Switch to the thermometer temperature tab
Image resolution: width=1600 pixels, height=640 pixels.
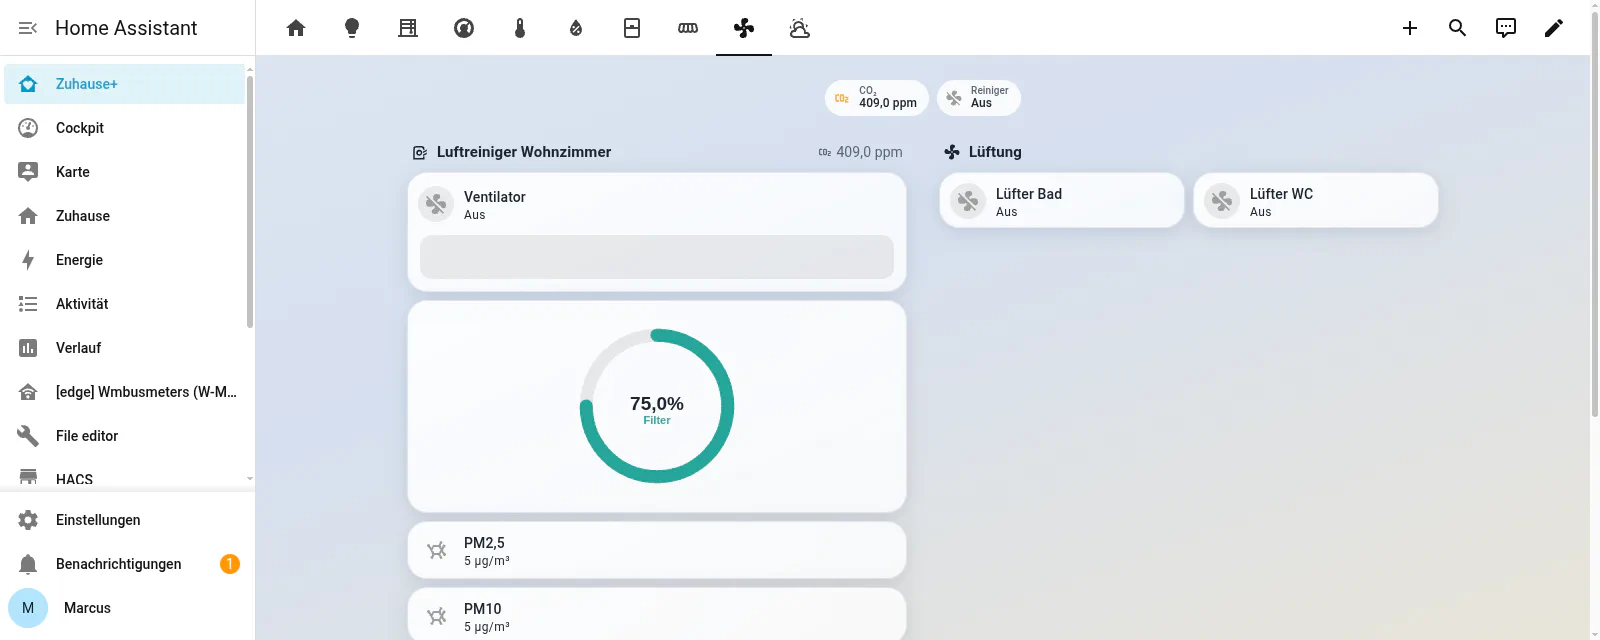[520, 28]
